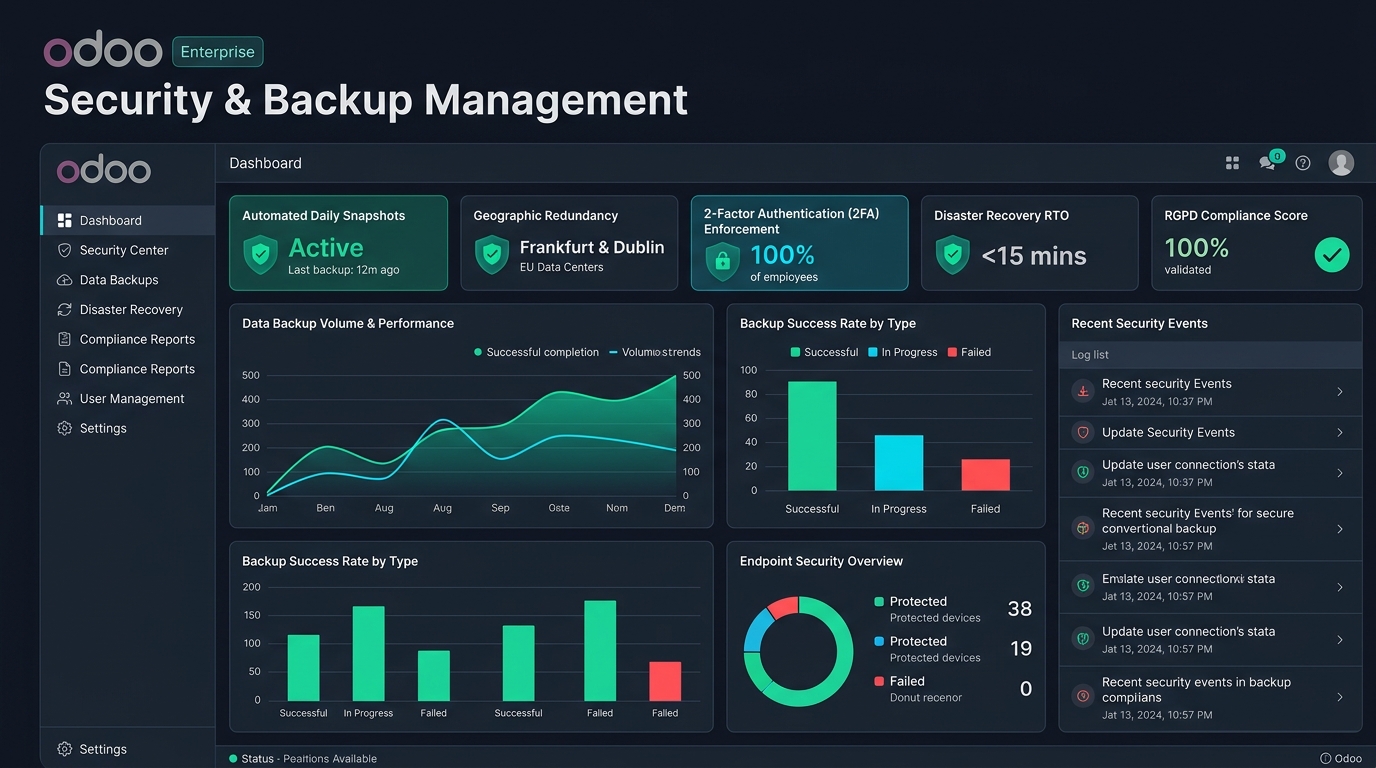1376x768 pixels.
Task: Click the shield icon in Geographic Redundancy card
Action: [x=491, y=255]
